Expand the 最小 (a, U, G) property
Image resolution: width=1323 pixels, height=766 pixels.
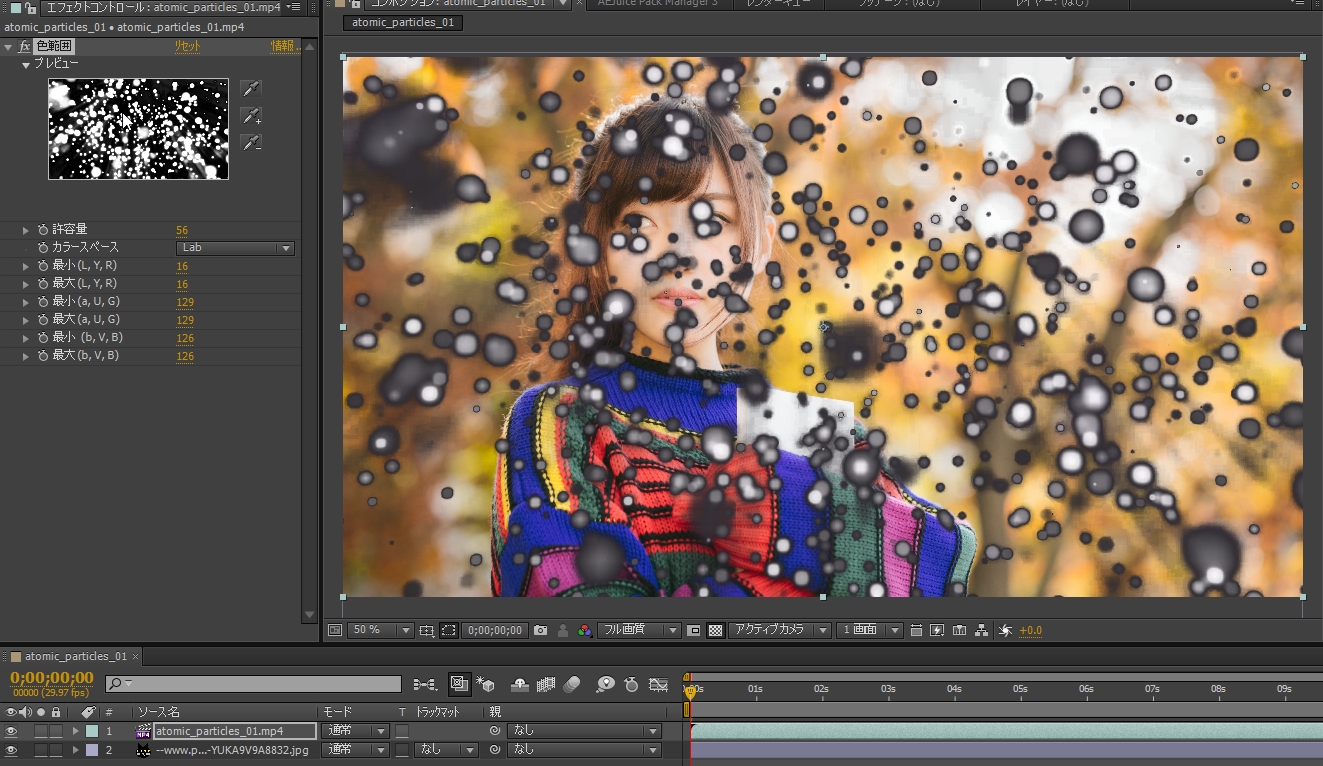(26, 302)
